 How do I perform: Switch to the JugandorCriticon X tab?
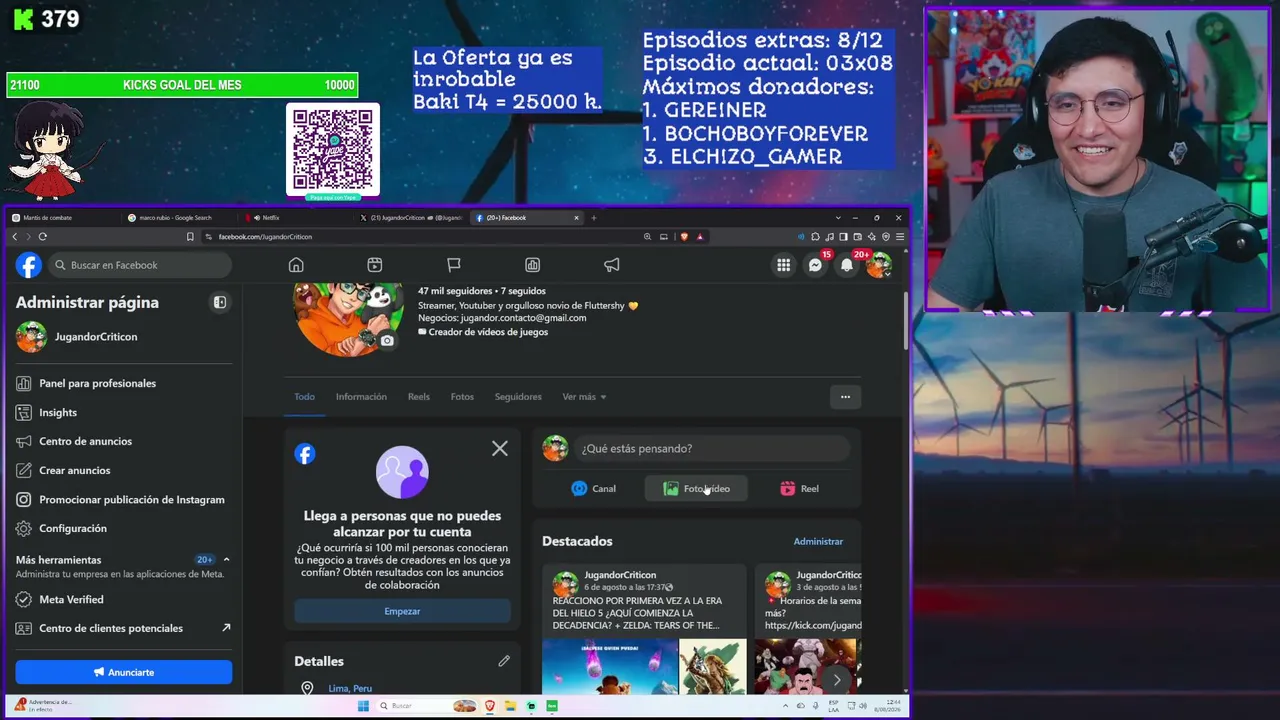pyautogui.click(x=410, y=218)
